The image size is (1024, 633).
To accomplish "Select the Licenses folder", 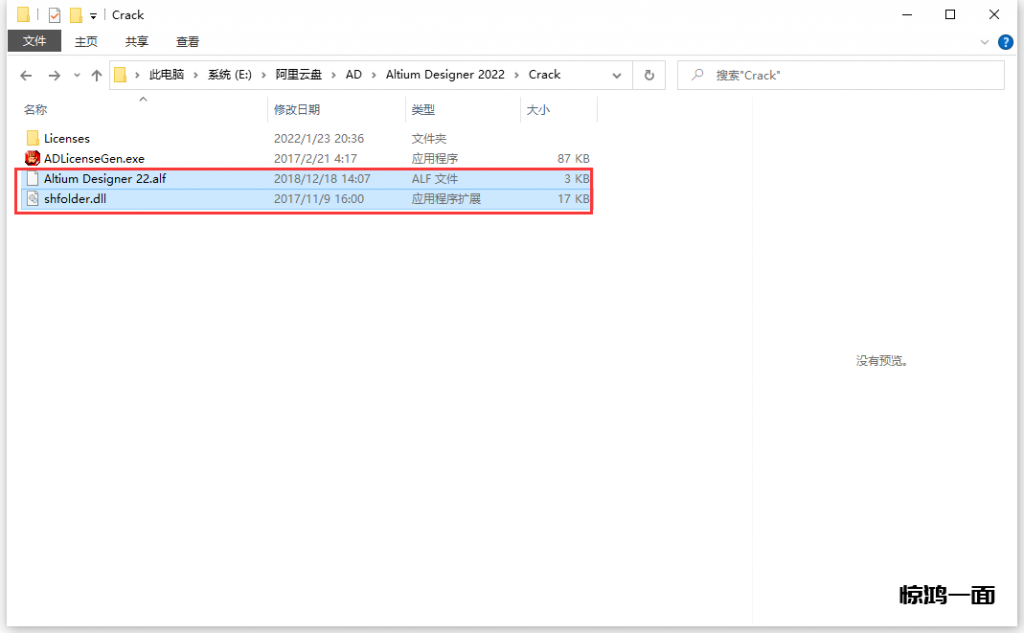I will click(66, 138).
